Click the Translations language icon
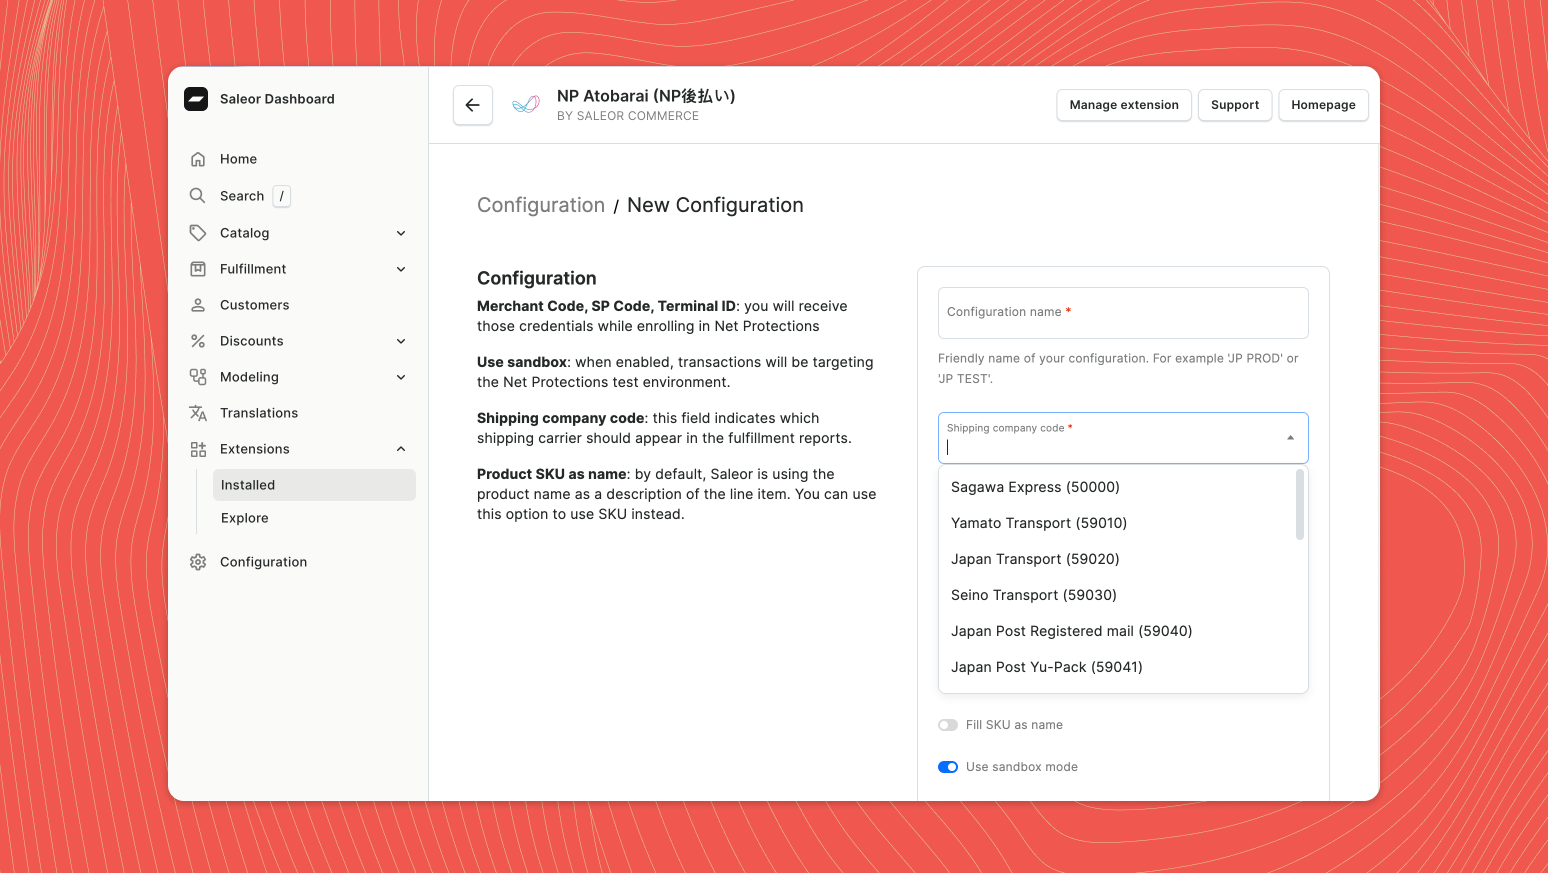 [198, 413]
